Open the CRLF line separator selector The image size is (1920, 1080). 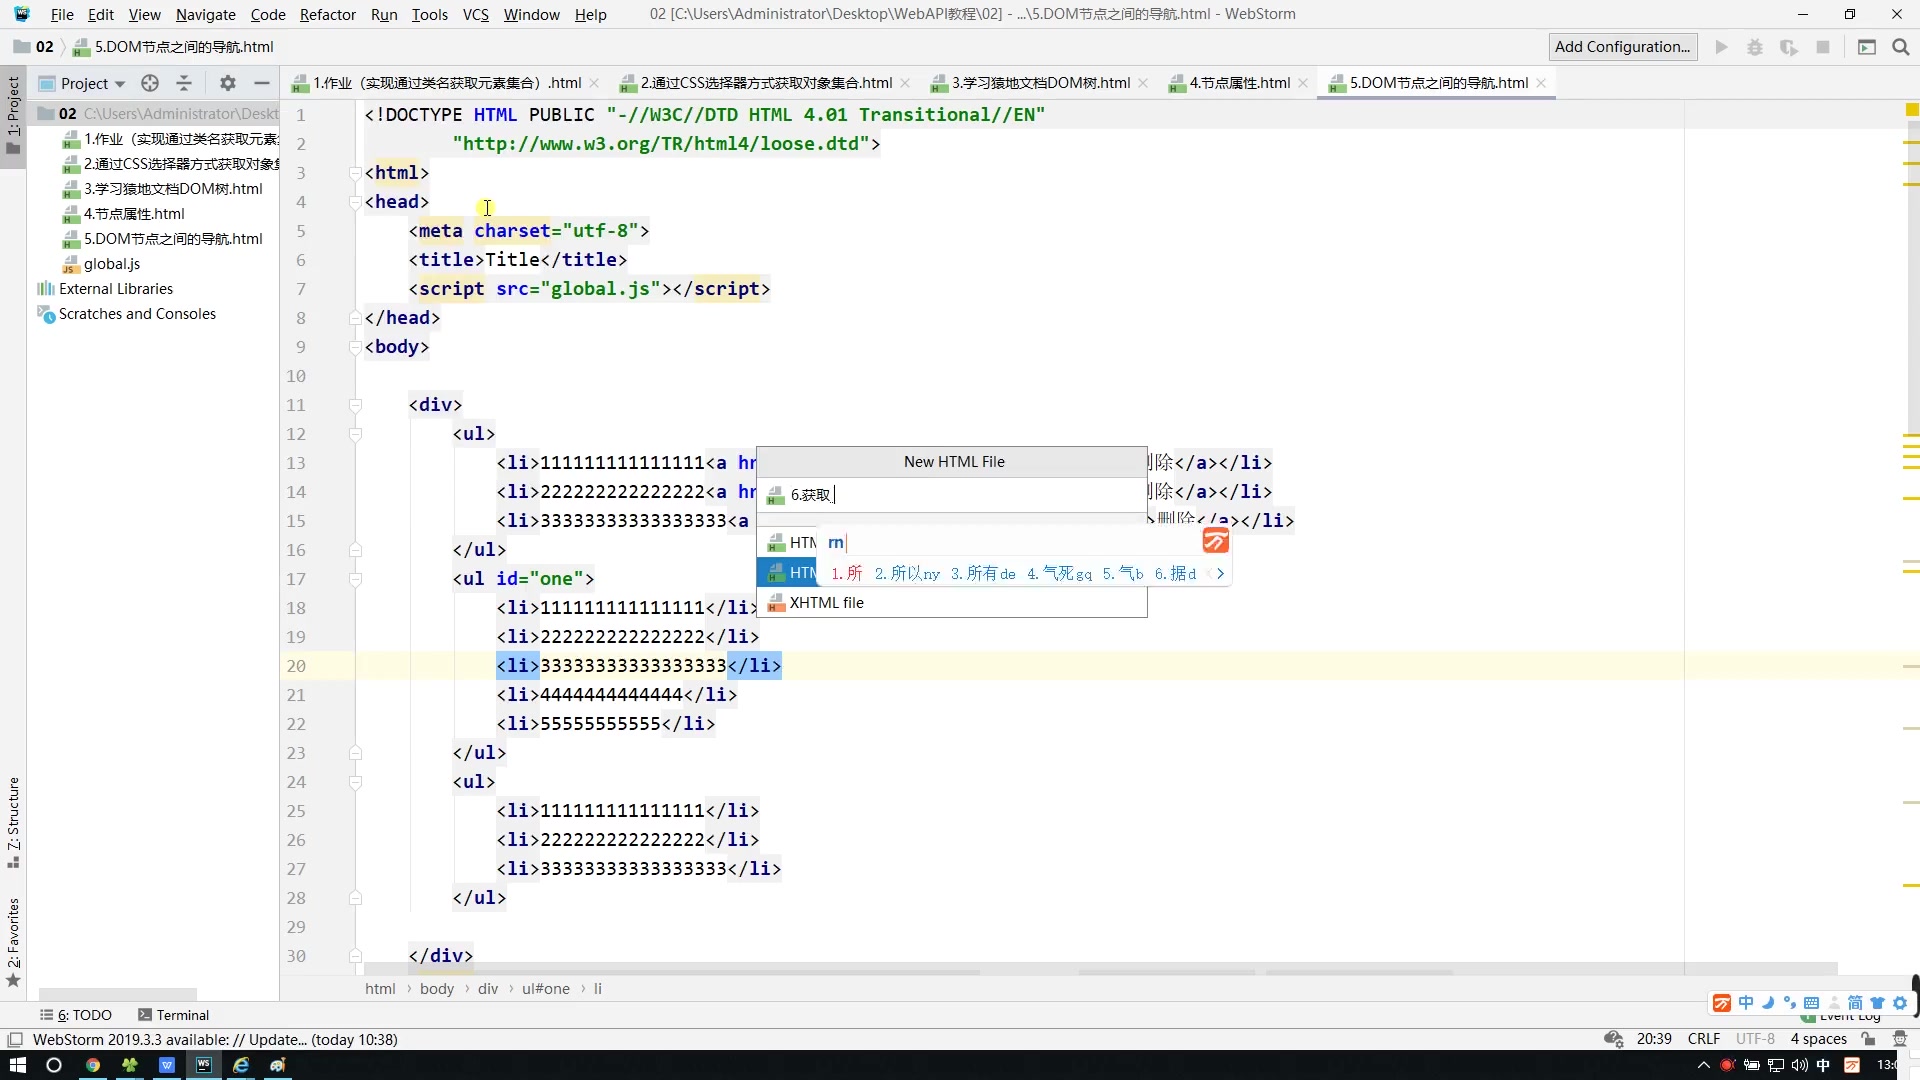pos(1703,1039)
